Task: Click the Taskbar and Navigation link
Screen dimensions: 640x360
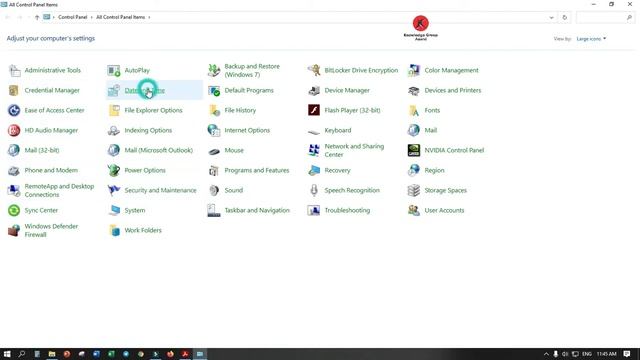Action: click(257, 210)
